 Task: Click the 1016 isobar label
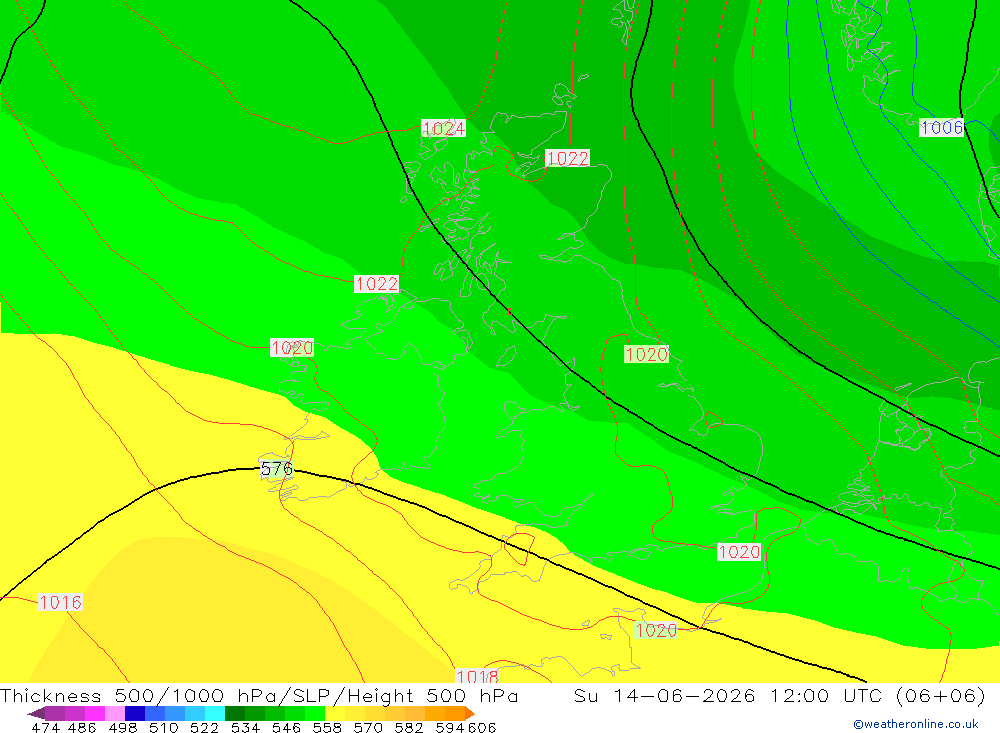[60, 602]
